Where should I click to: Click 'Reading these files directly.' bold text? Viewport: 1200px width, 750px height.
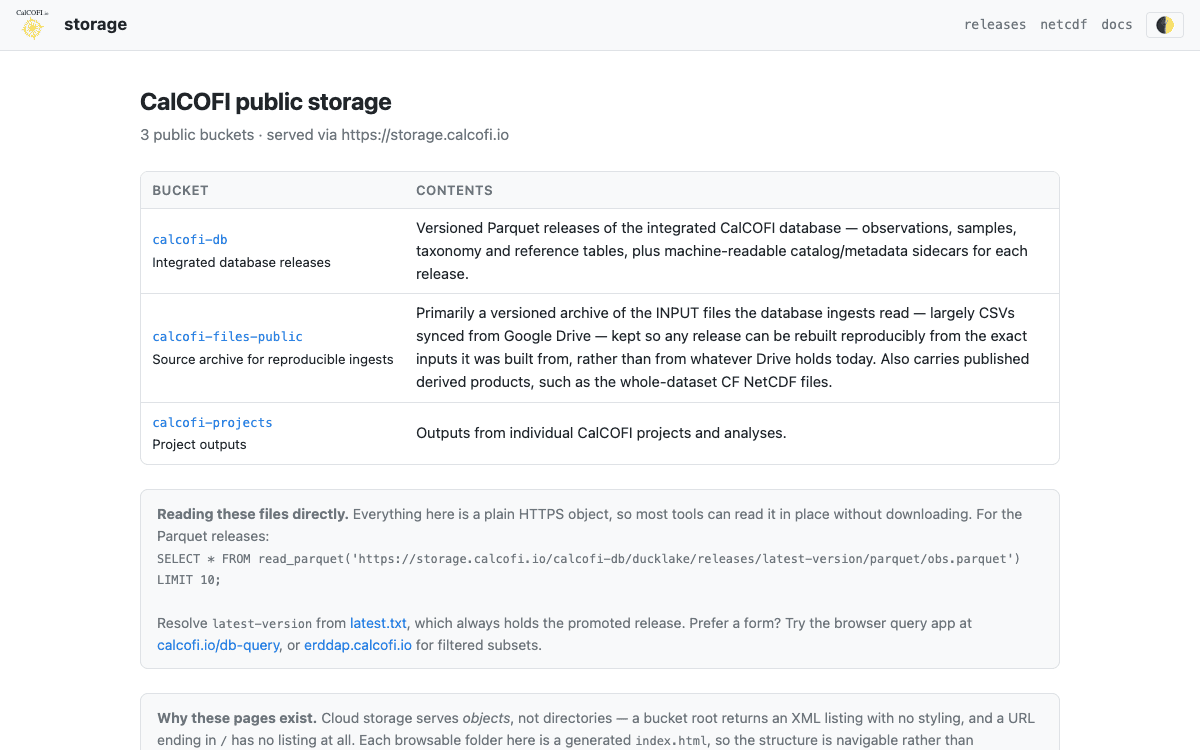pyautogui.click(x=253, y=515)
